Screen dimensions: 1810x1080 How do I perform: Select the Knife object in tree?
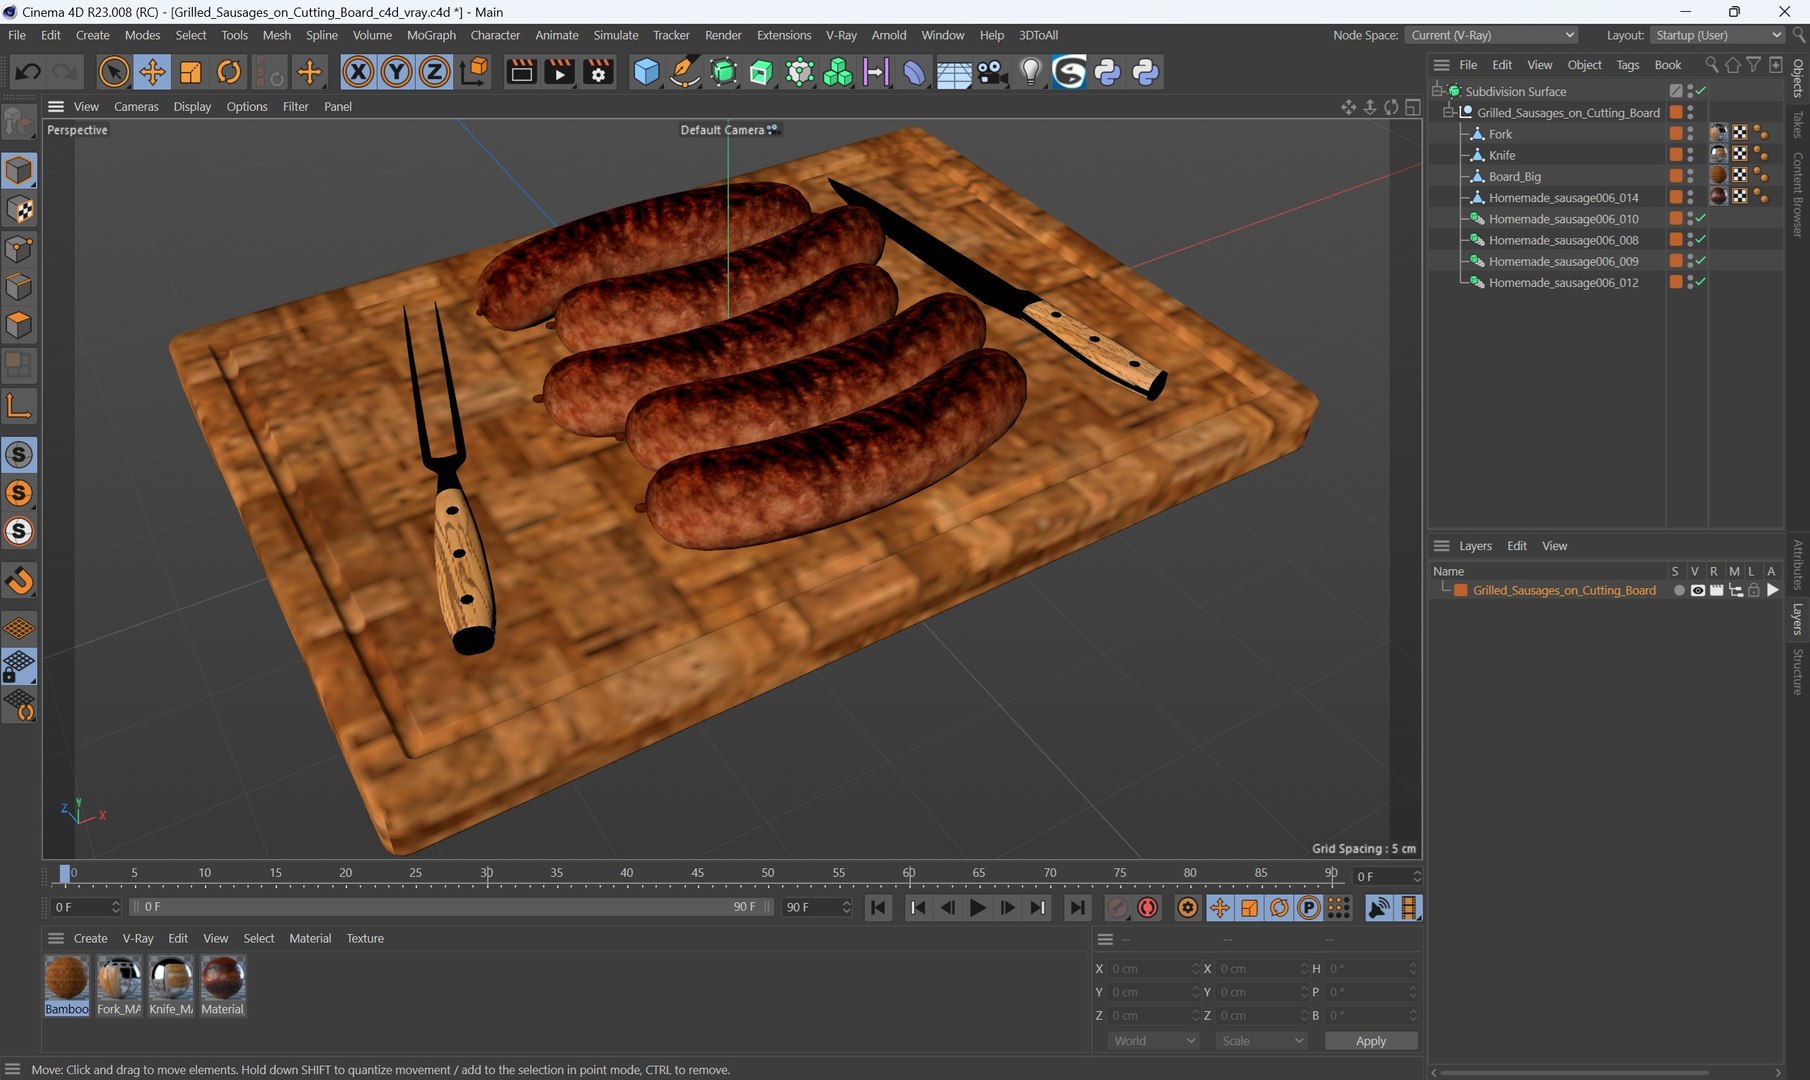coord(1502,156)
